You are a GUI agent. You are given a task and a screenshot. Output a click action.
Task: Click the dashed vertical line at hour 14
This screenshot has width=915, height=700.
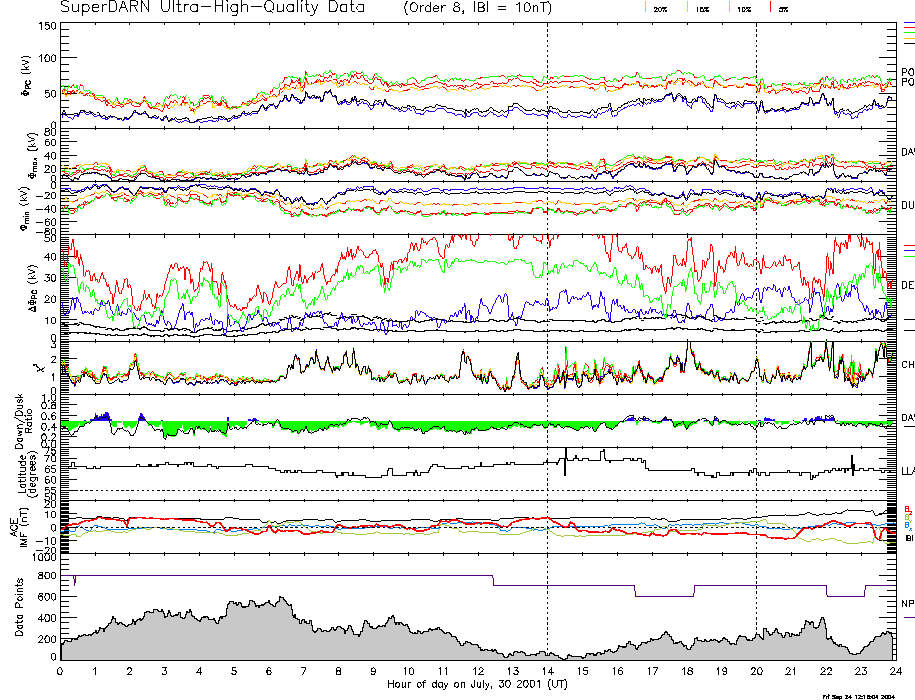[x=548, y=300]
